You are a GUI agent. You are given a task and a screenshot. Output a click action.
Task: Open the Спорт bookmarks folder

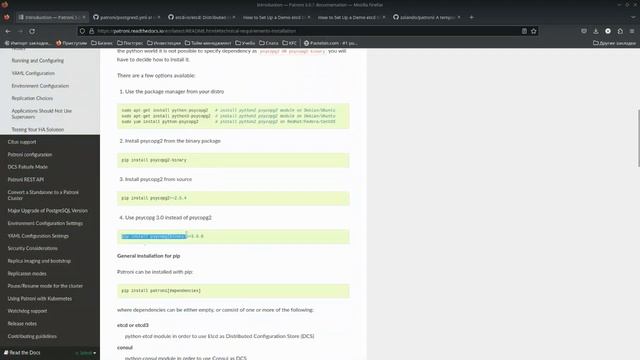coord(269,43)
